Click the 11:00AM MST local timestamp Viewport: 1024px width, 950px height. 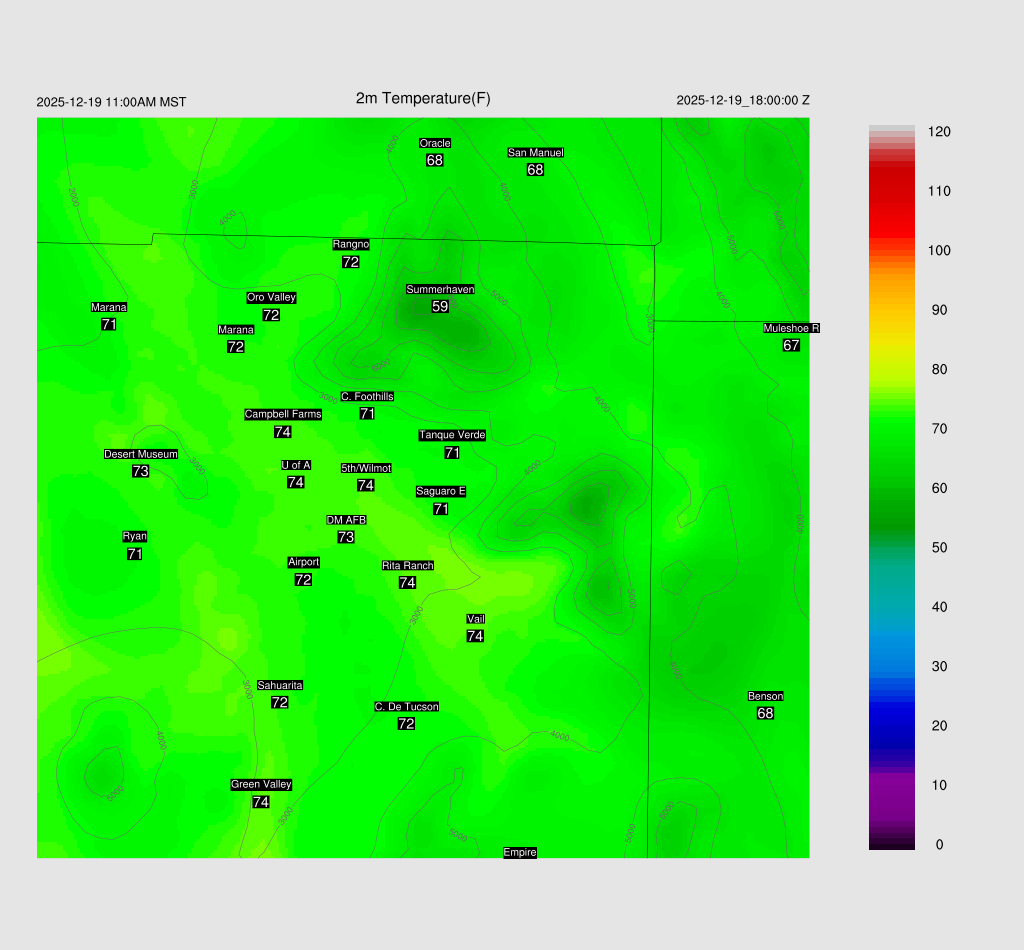[x=111, y=102]
